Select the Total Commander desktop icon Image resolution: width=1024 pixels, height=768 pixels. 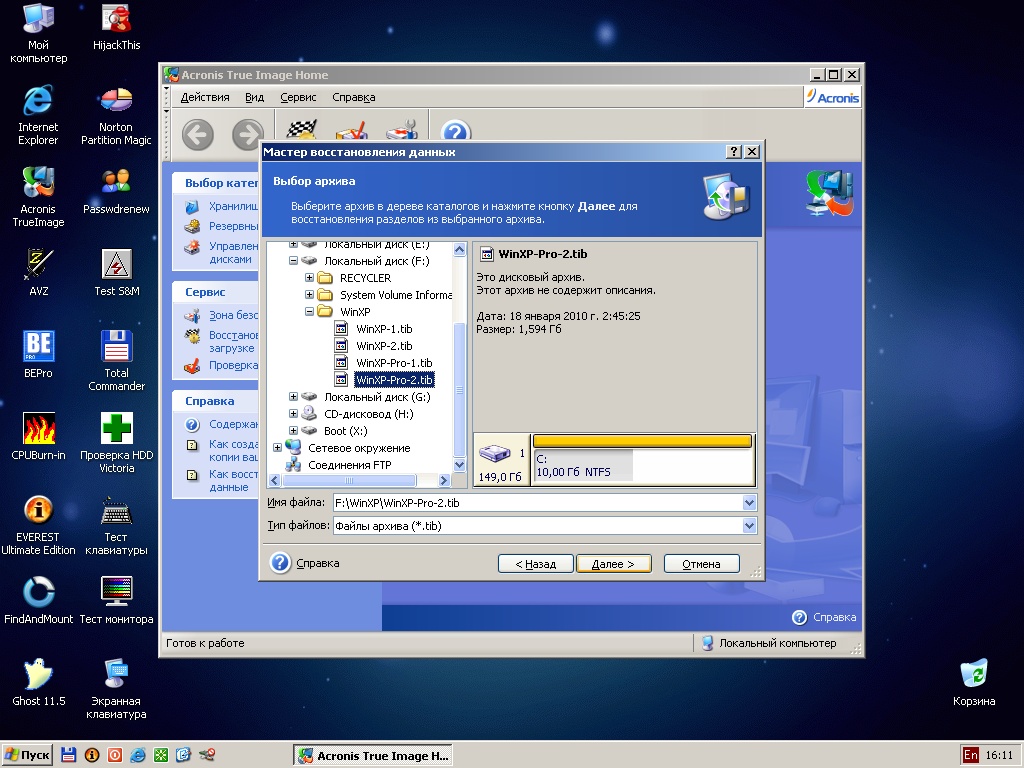116,361
